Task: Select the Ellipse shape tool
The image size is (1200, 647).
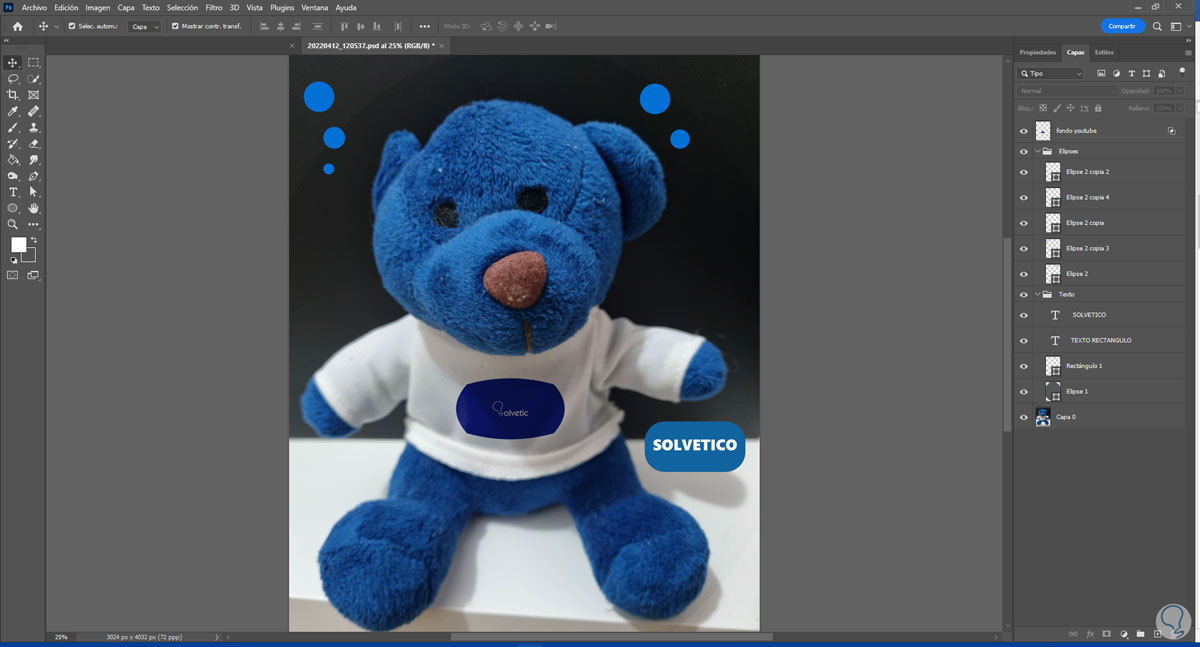Action: (13, 208)
